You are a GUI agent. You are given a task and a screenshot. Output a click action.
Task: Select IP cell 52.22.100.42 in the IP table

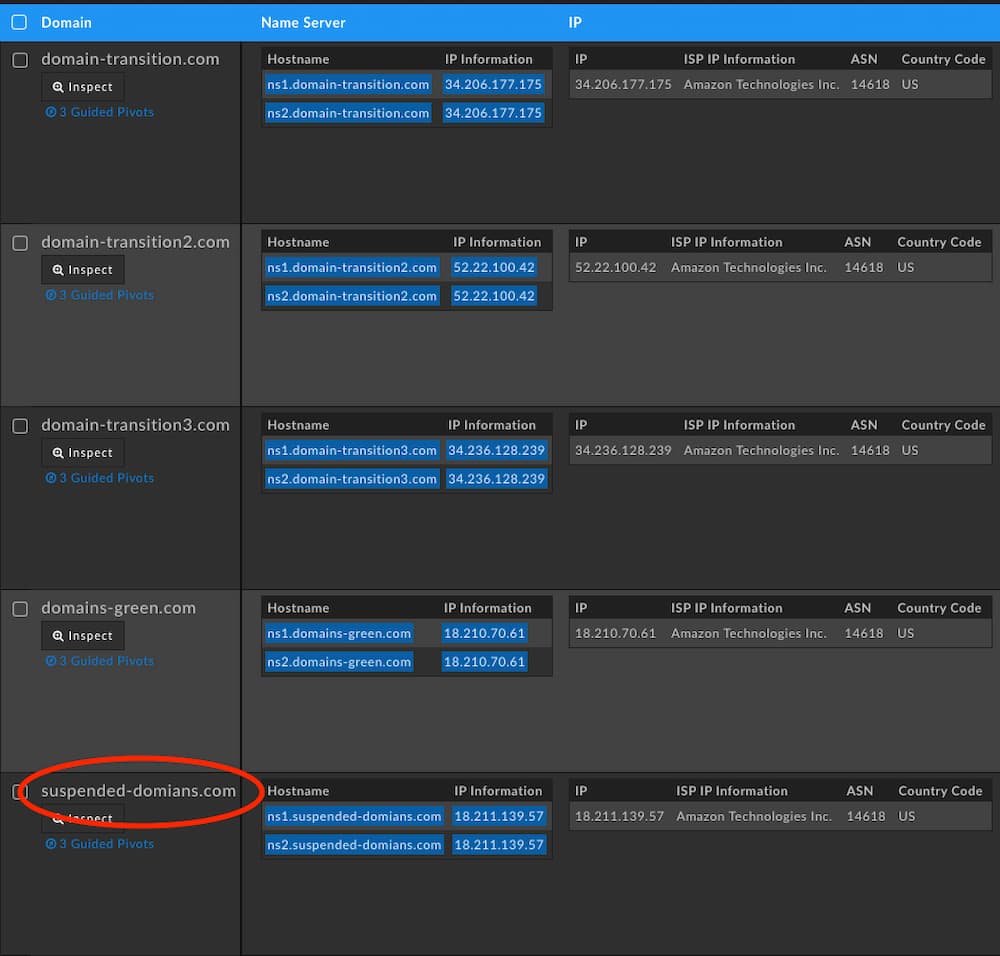click(615, 267)
